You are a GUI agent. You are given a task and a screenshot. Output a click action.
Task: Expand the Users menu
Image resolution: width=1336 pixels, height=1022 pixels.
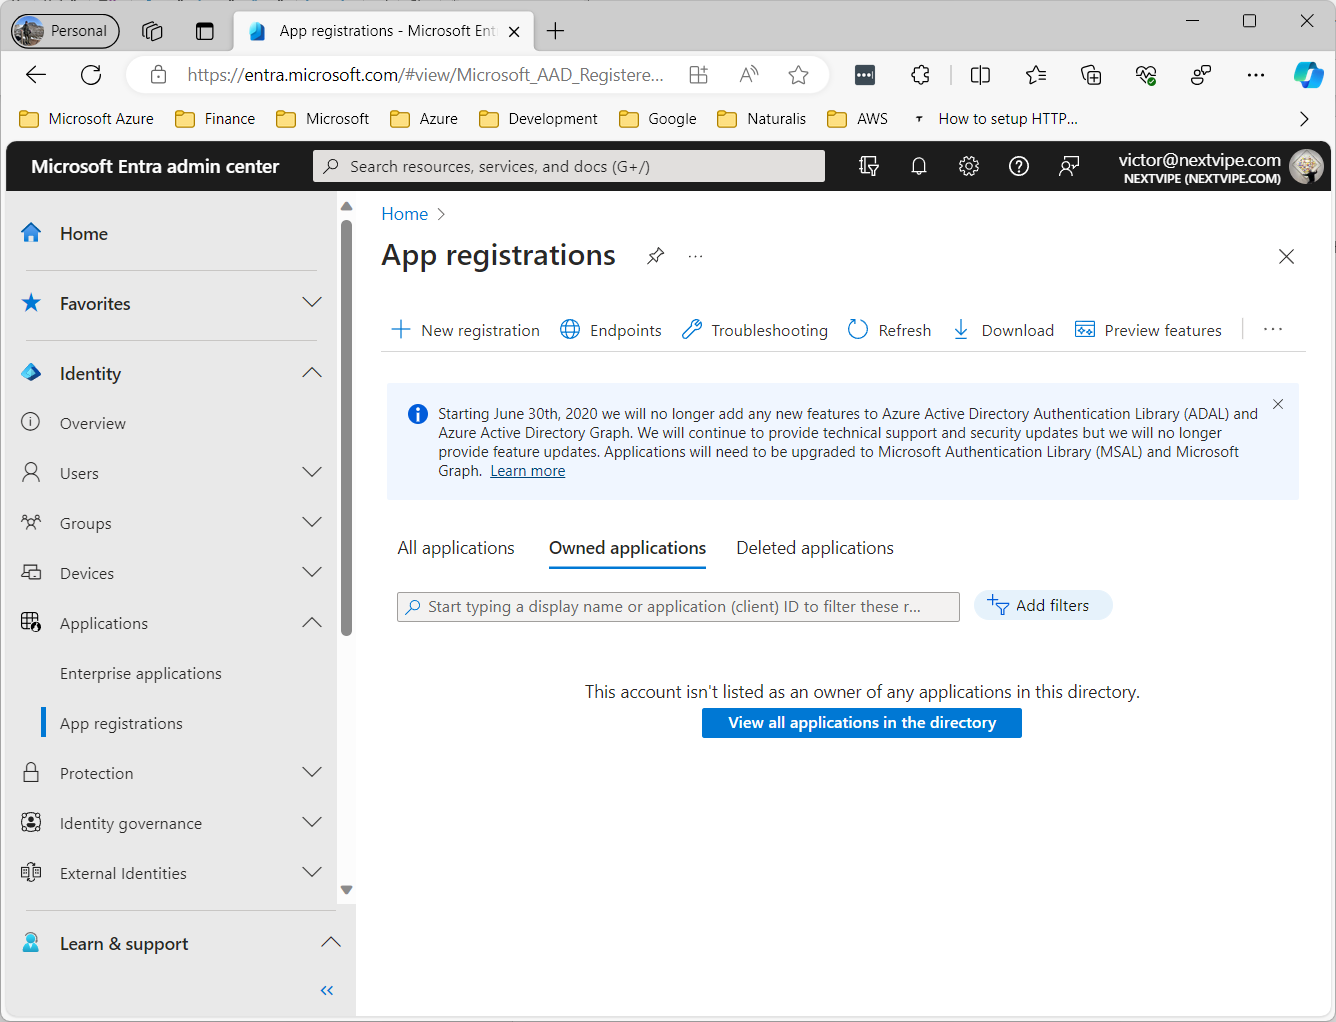coord(312,473)
